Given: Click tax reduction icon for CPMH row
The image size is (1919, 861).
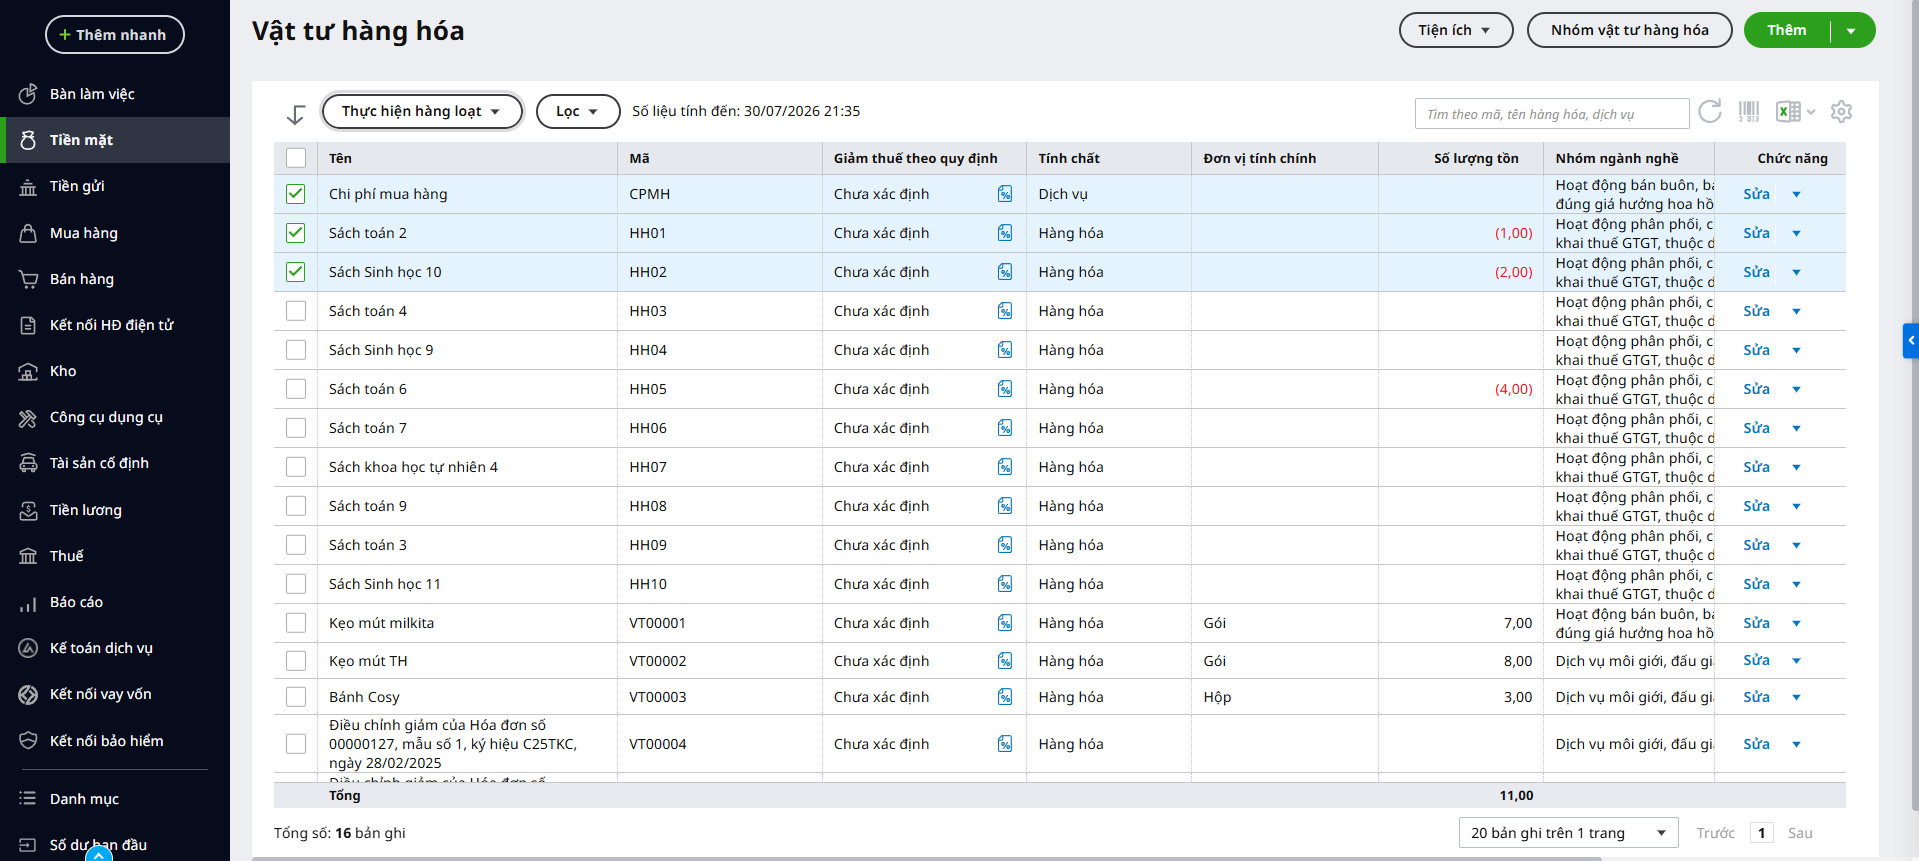Looking at the screenshot, I should 1005,194.
